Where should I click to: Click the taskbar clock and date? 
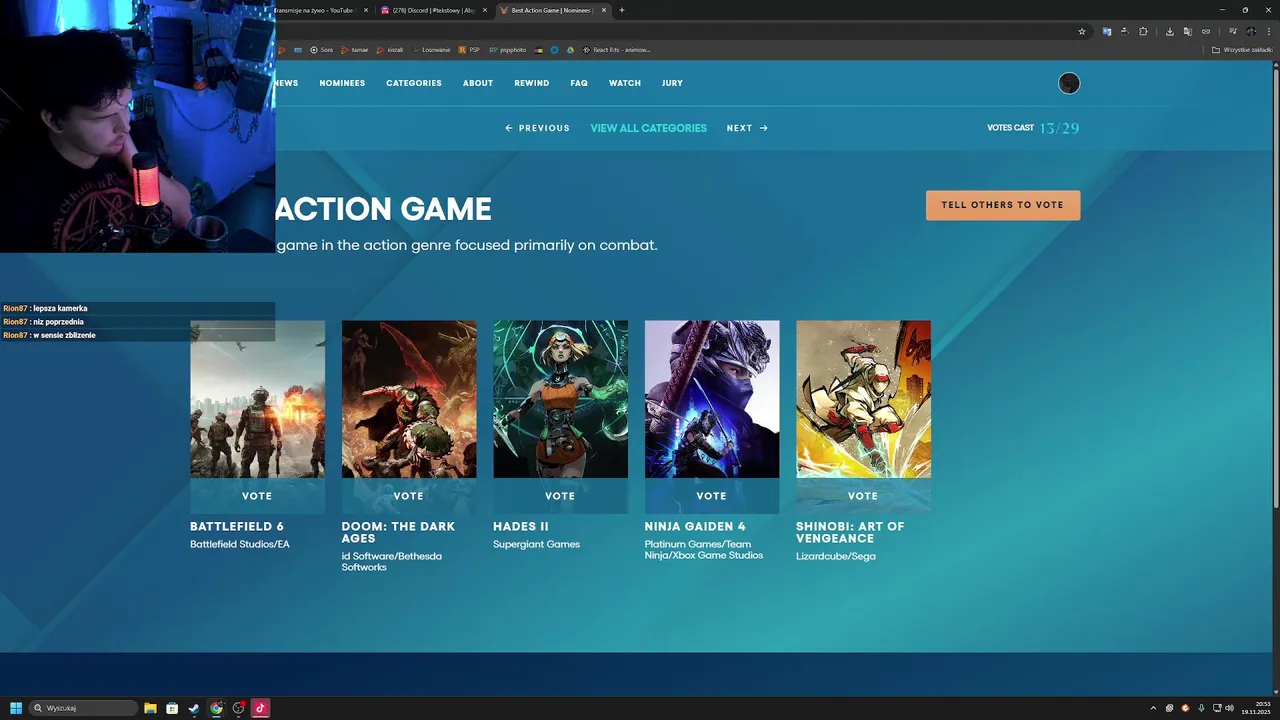[x=1256, y=708]
